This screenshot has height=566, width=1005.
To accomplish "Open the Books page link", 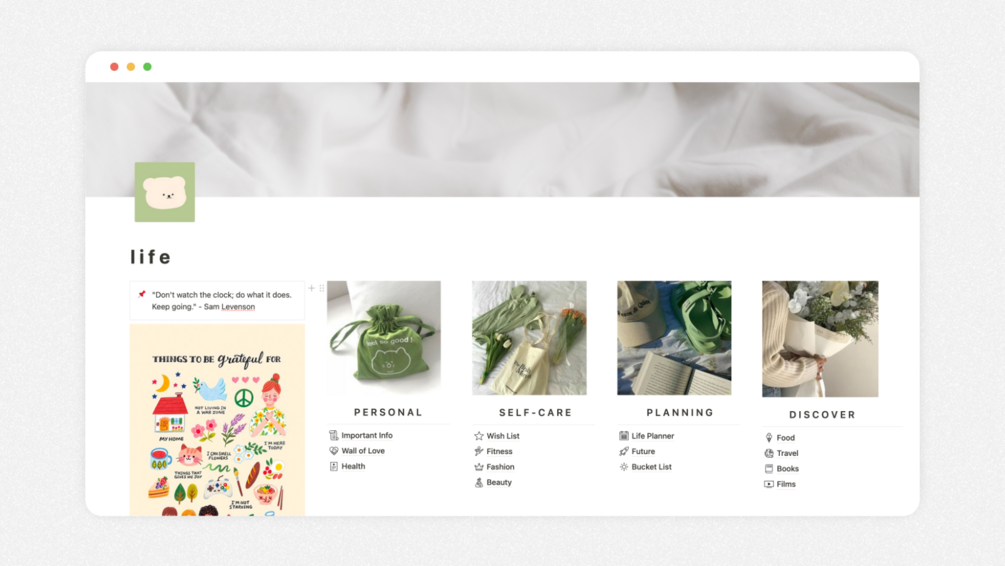I will coord(788,469).
